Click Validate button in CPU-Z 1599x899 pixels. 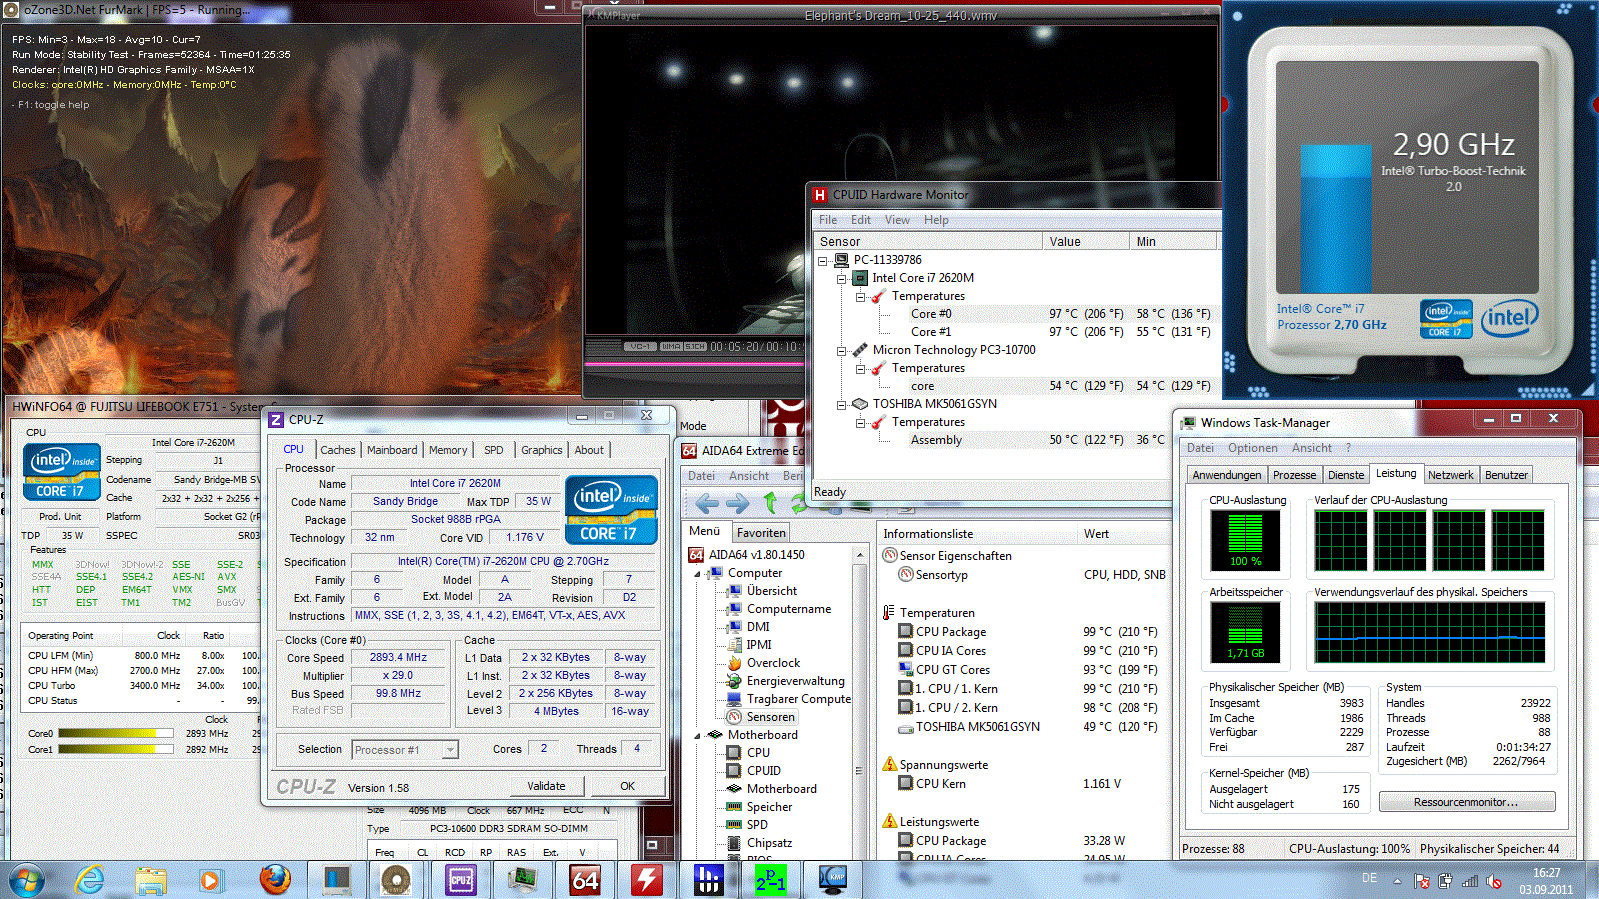(x=546, y=786)
